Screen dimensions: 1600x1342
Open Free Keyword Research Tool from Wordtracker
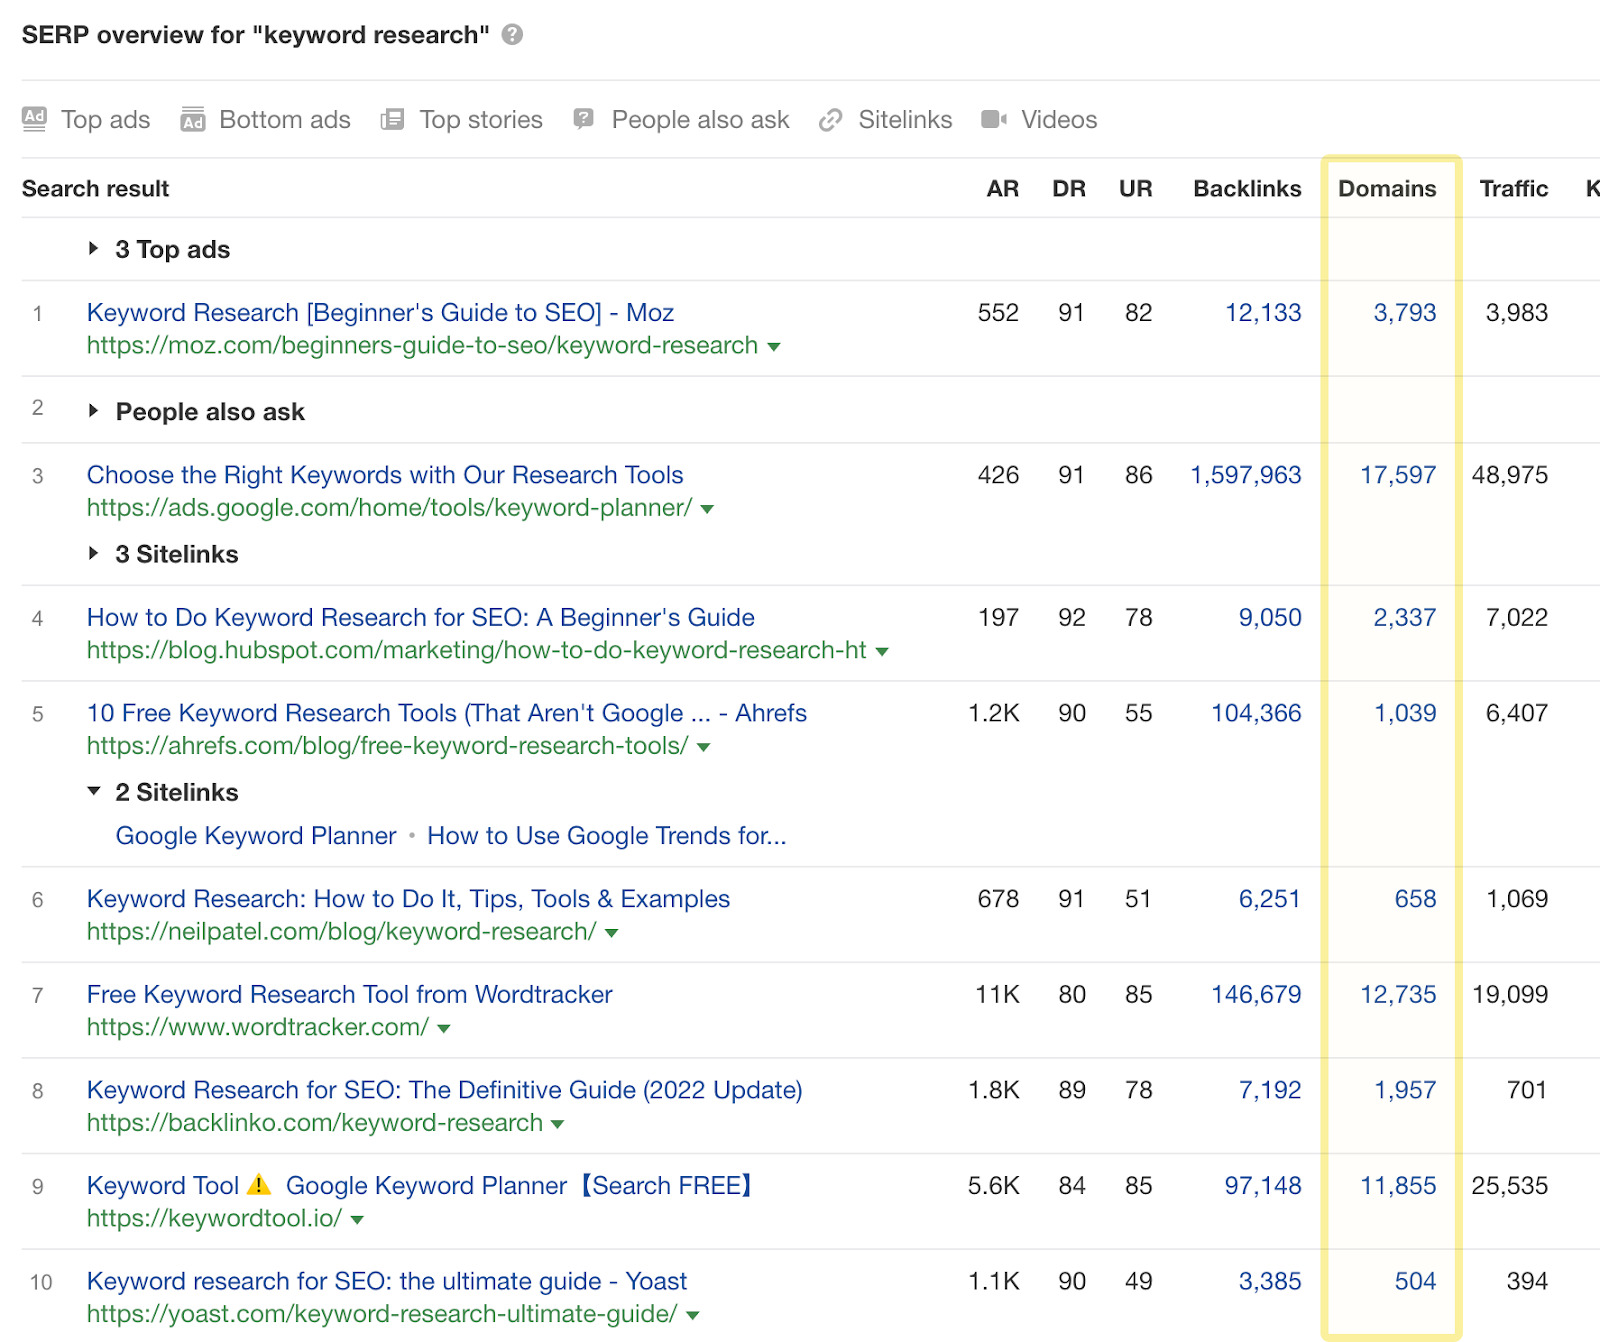(x=350, y=994)
